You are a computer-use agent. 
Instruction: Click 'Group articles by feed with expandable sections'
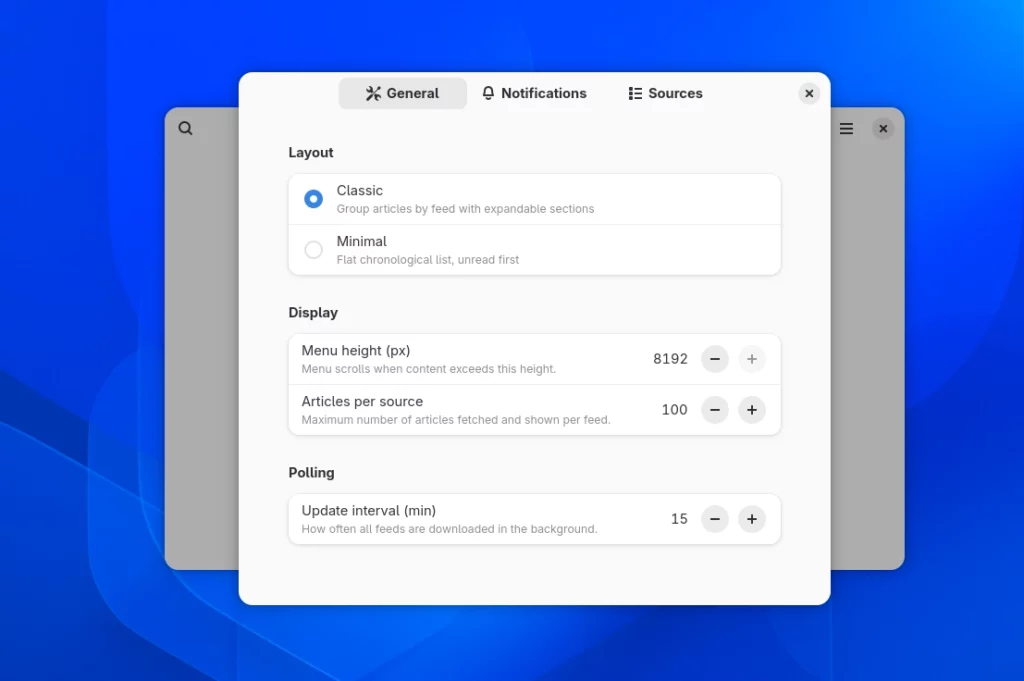click(x=466, y=209)
